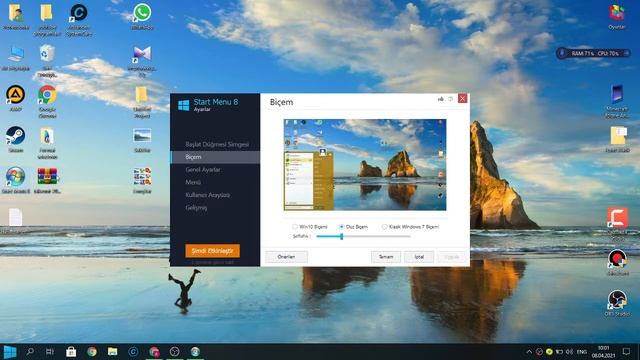Select the Biçem sidebar section
640x360 pixels.
coord(215,157)
